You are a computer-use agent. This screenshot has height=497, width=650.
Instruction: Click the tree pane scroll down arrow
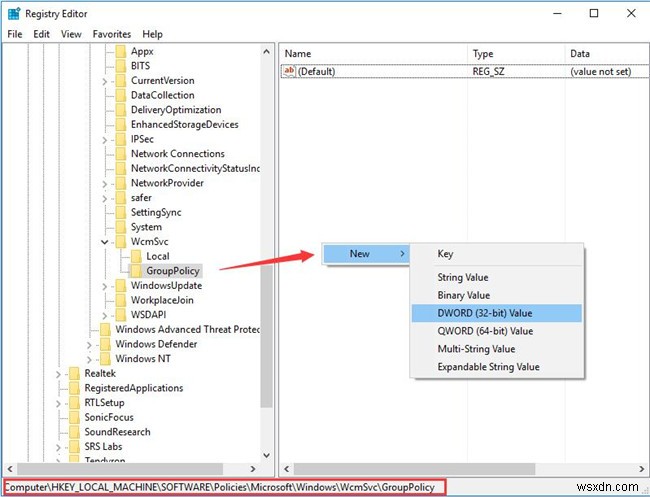click(x=267, y=455)
